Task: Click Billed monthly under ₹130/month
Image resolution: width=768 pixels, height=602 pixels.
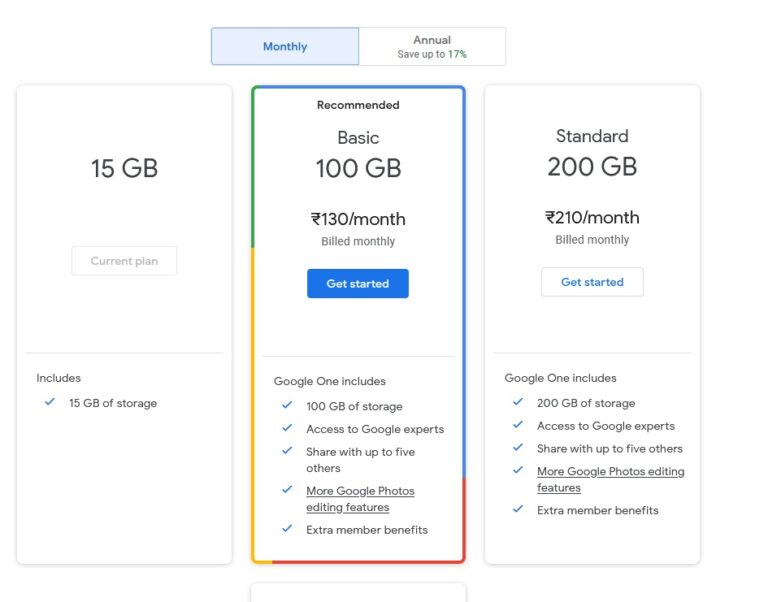Action: 358,241
